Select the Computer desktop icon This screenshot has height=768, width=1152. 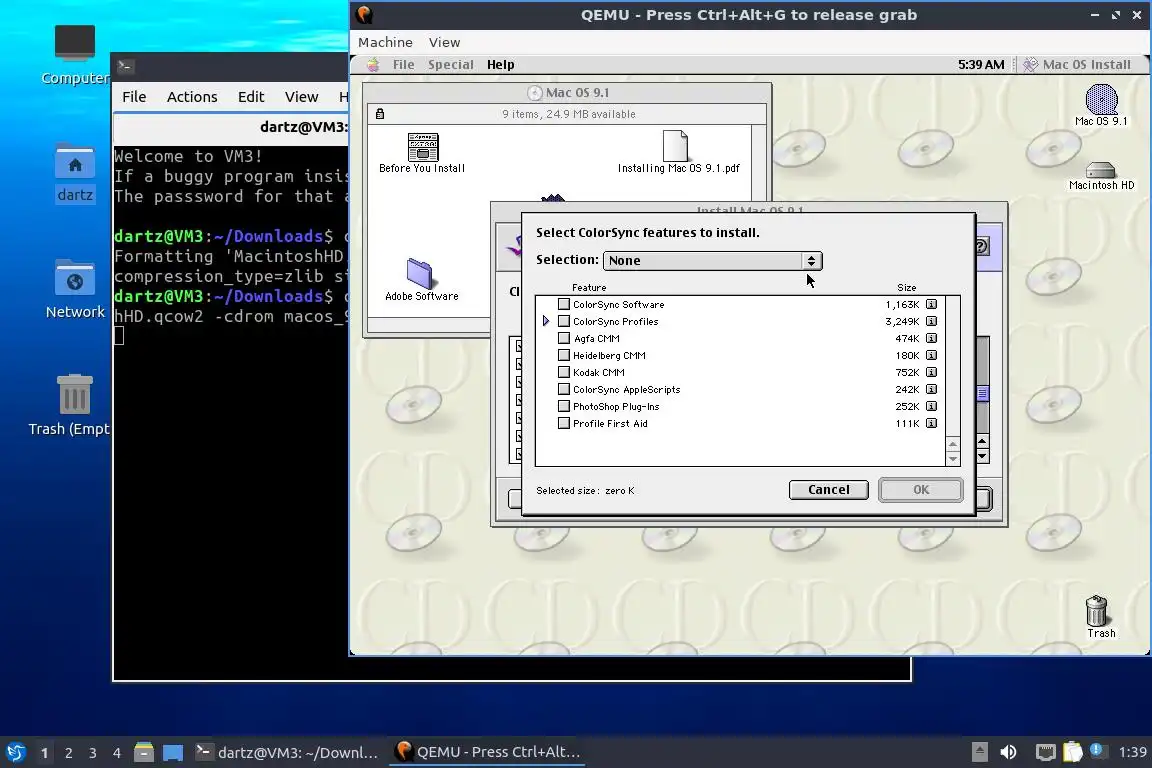(x=75, y=43)
